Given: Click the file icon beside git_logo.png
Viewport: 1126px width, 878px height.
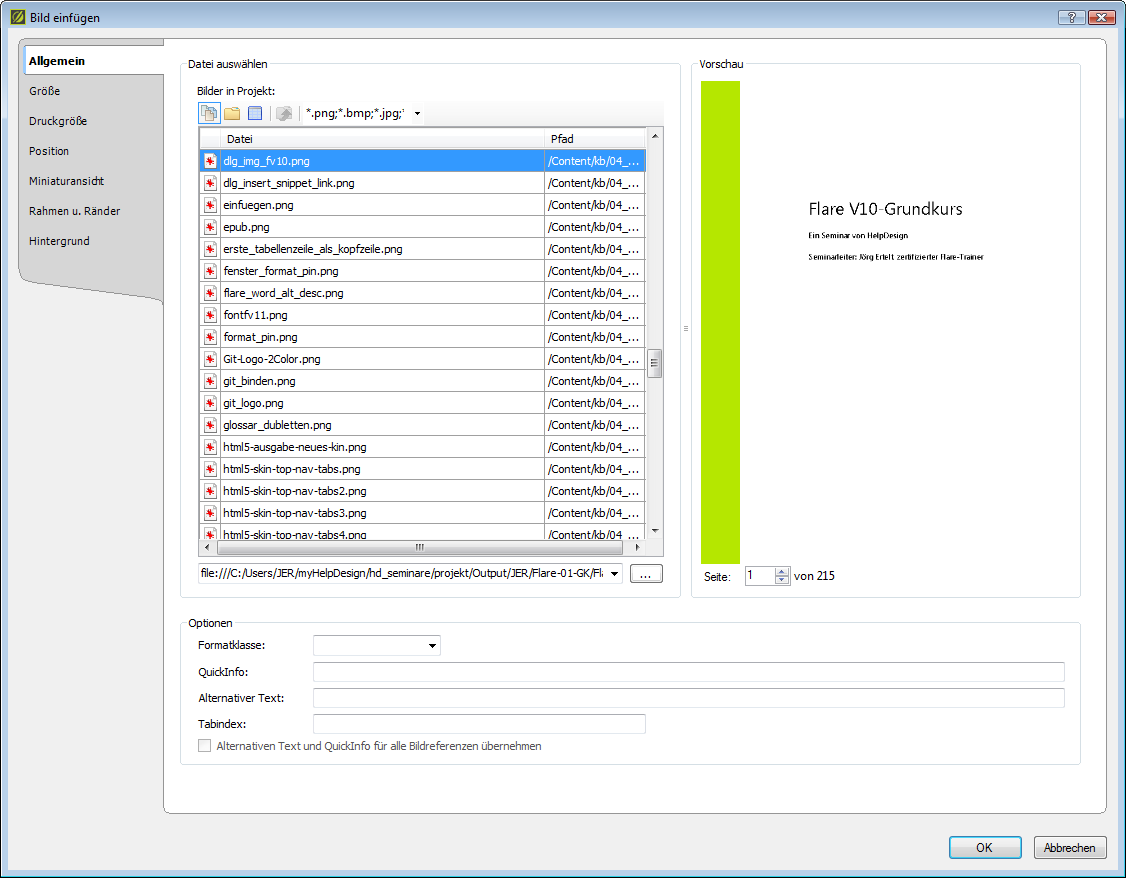Looking at the screenshot, I should coord(210,403).
